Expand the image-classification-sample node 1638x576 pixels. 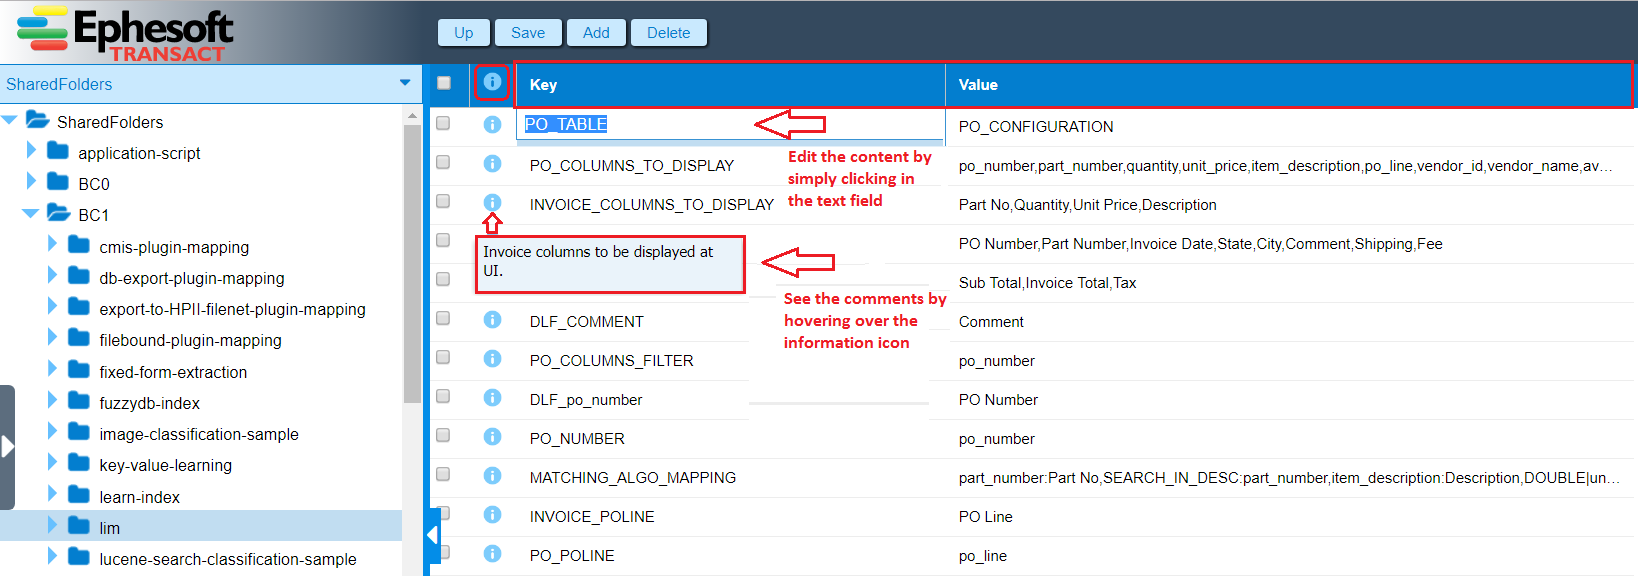[52, 432]
